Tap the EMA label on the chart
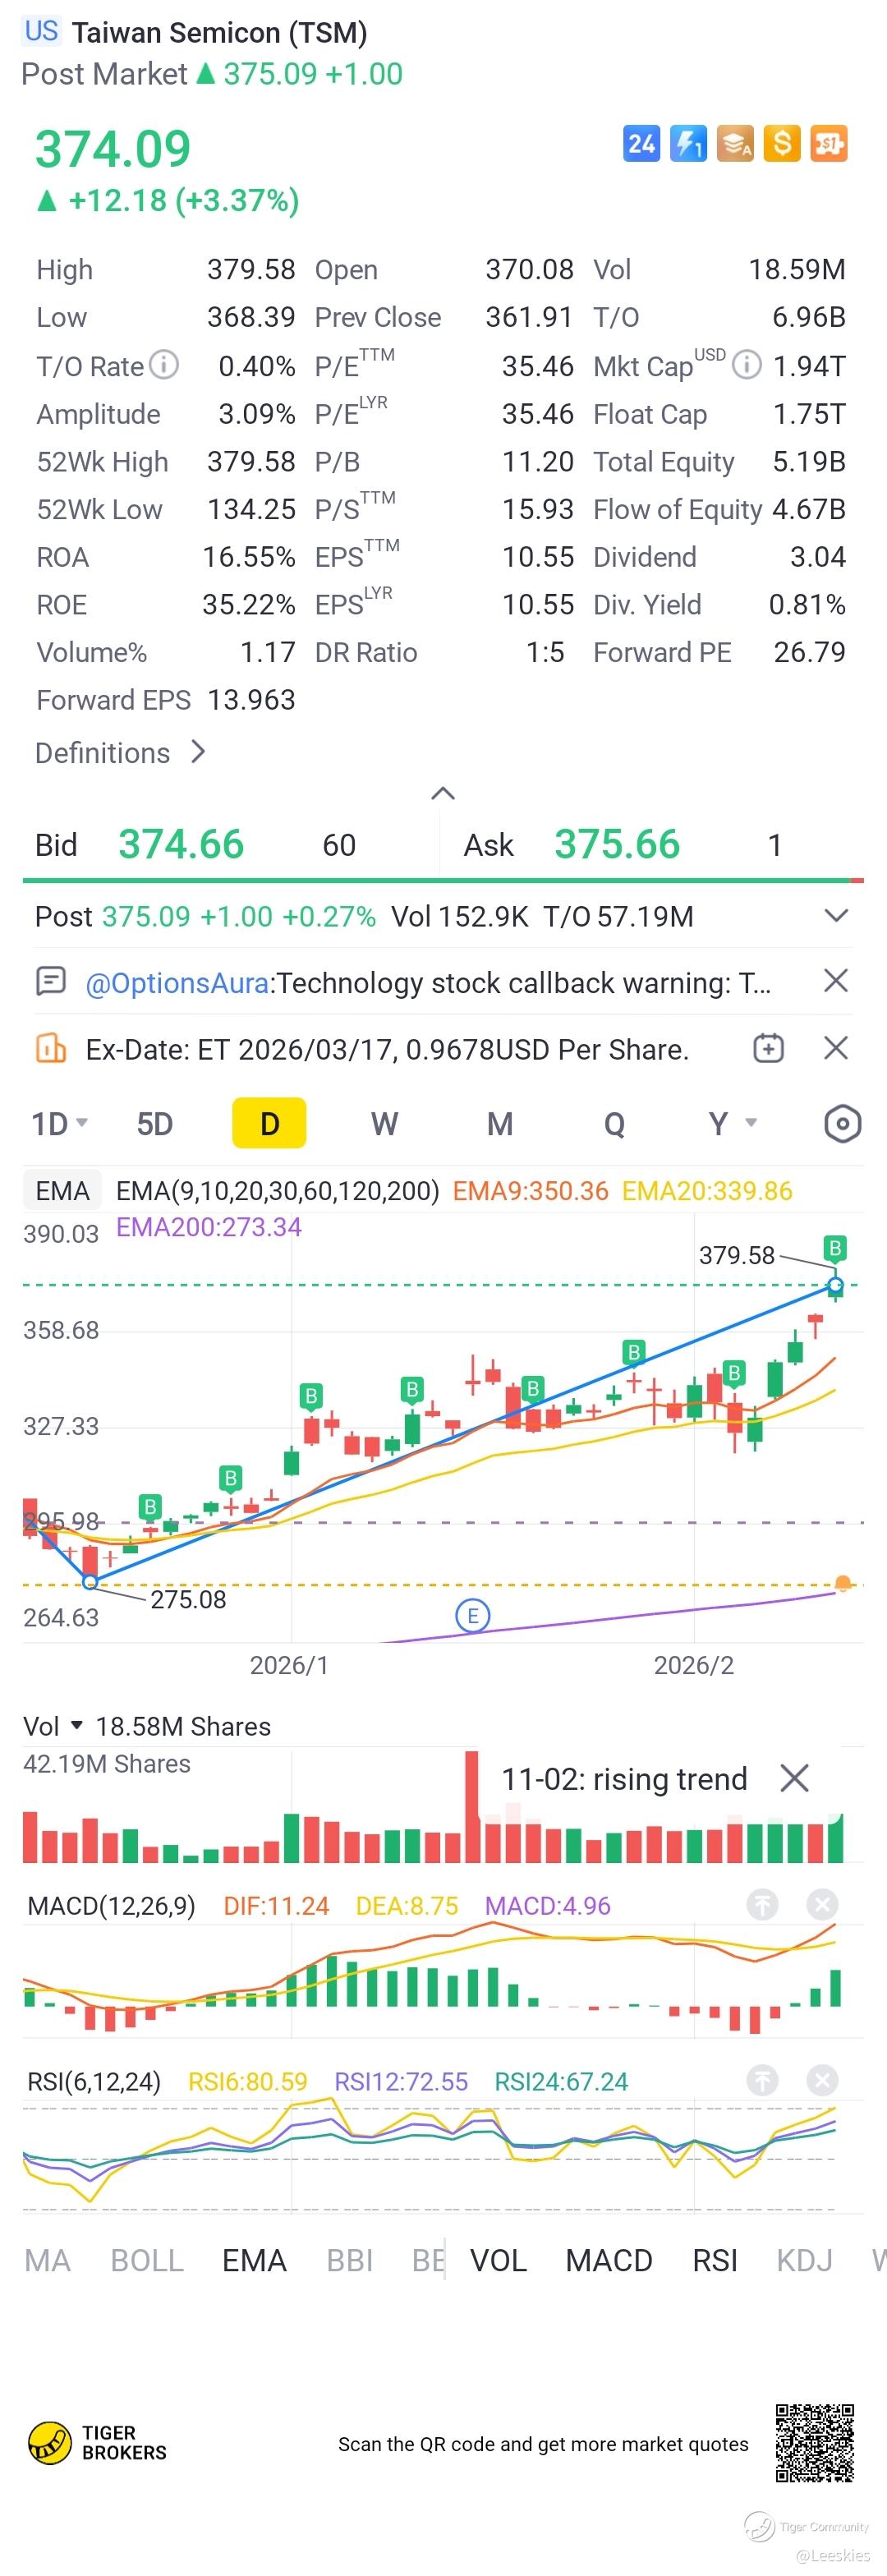Screen dimensions: 887x2576 pos(62,1190)
